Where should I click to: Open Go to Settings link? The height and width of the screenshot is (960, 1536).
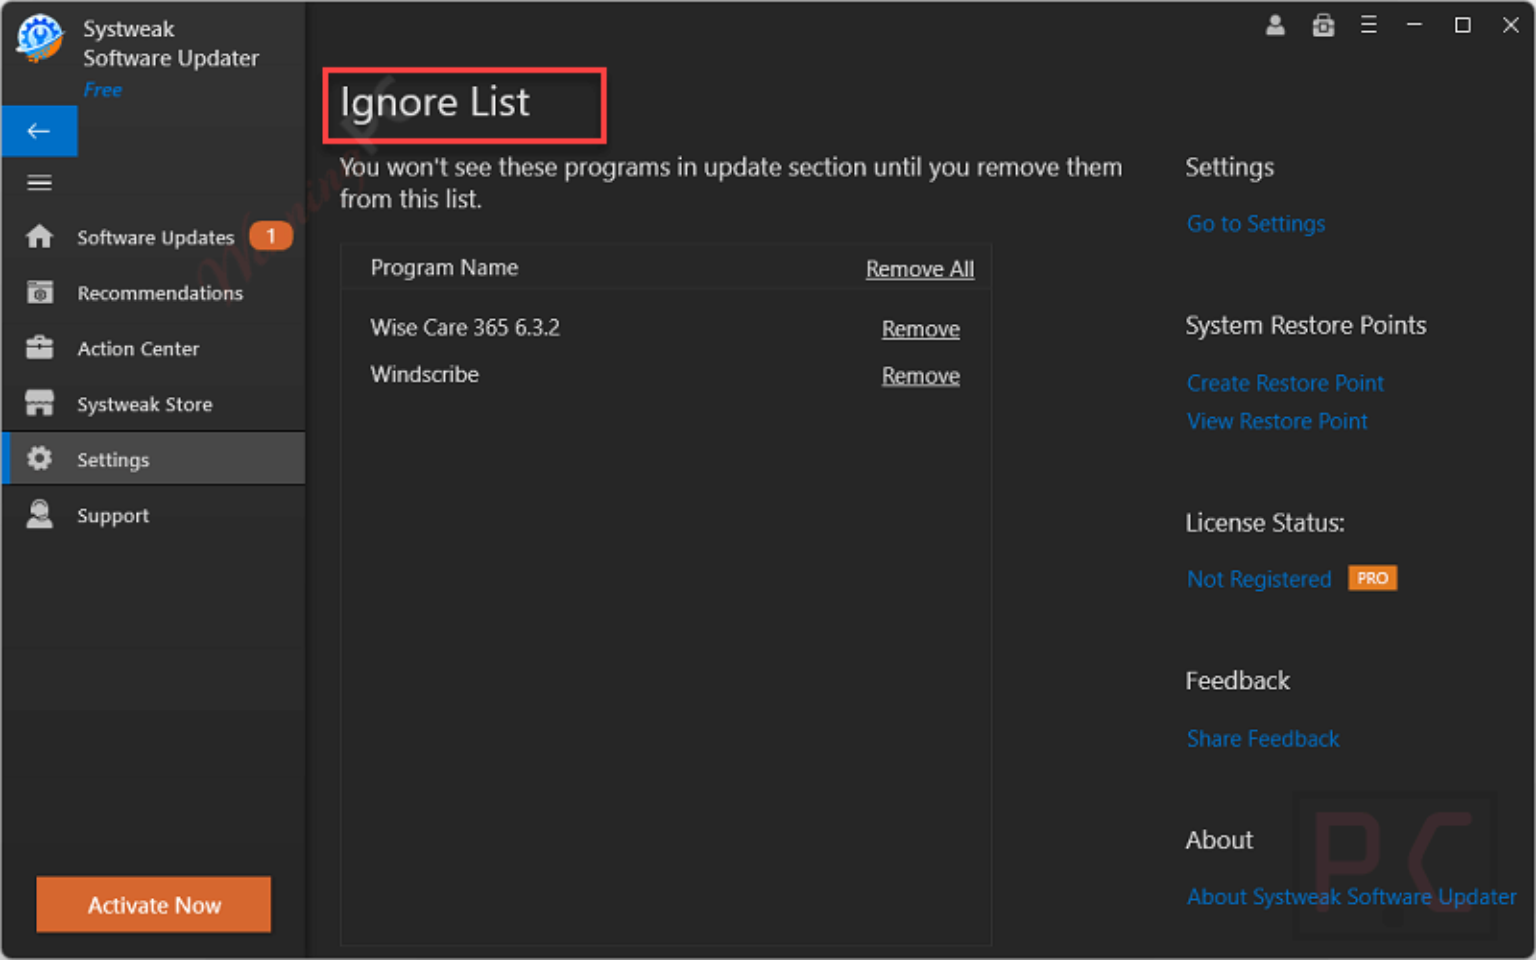pyautogui.click(x=1256, y=224)
